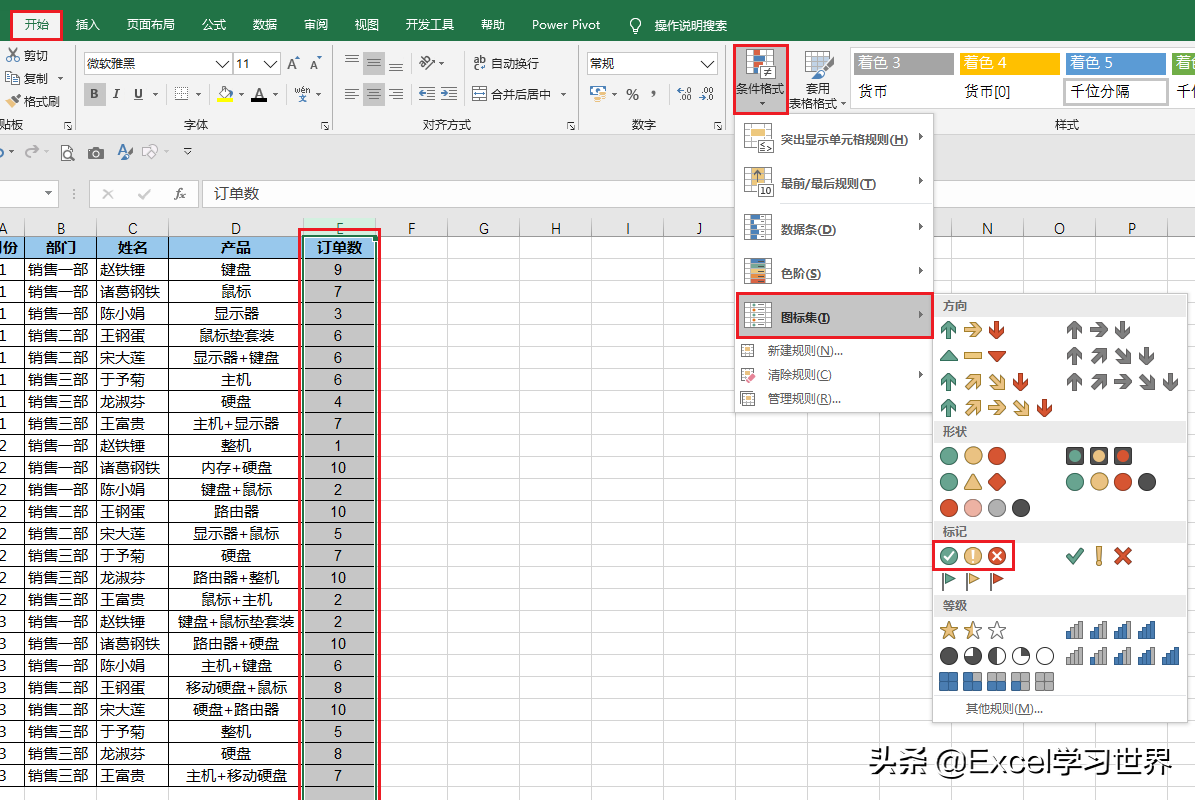Apply the 着色 3 gray cell style
This screenshot has height=800, width=1195.
[x=903, y=63]
